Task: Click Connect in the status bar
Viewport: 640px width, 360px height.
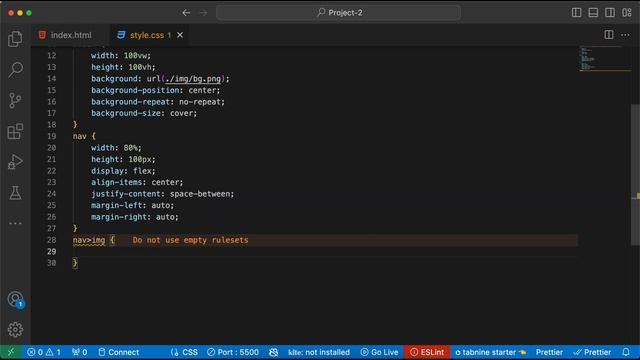Action: tap(119, 352)
